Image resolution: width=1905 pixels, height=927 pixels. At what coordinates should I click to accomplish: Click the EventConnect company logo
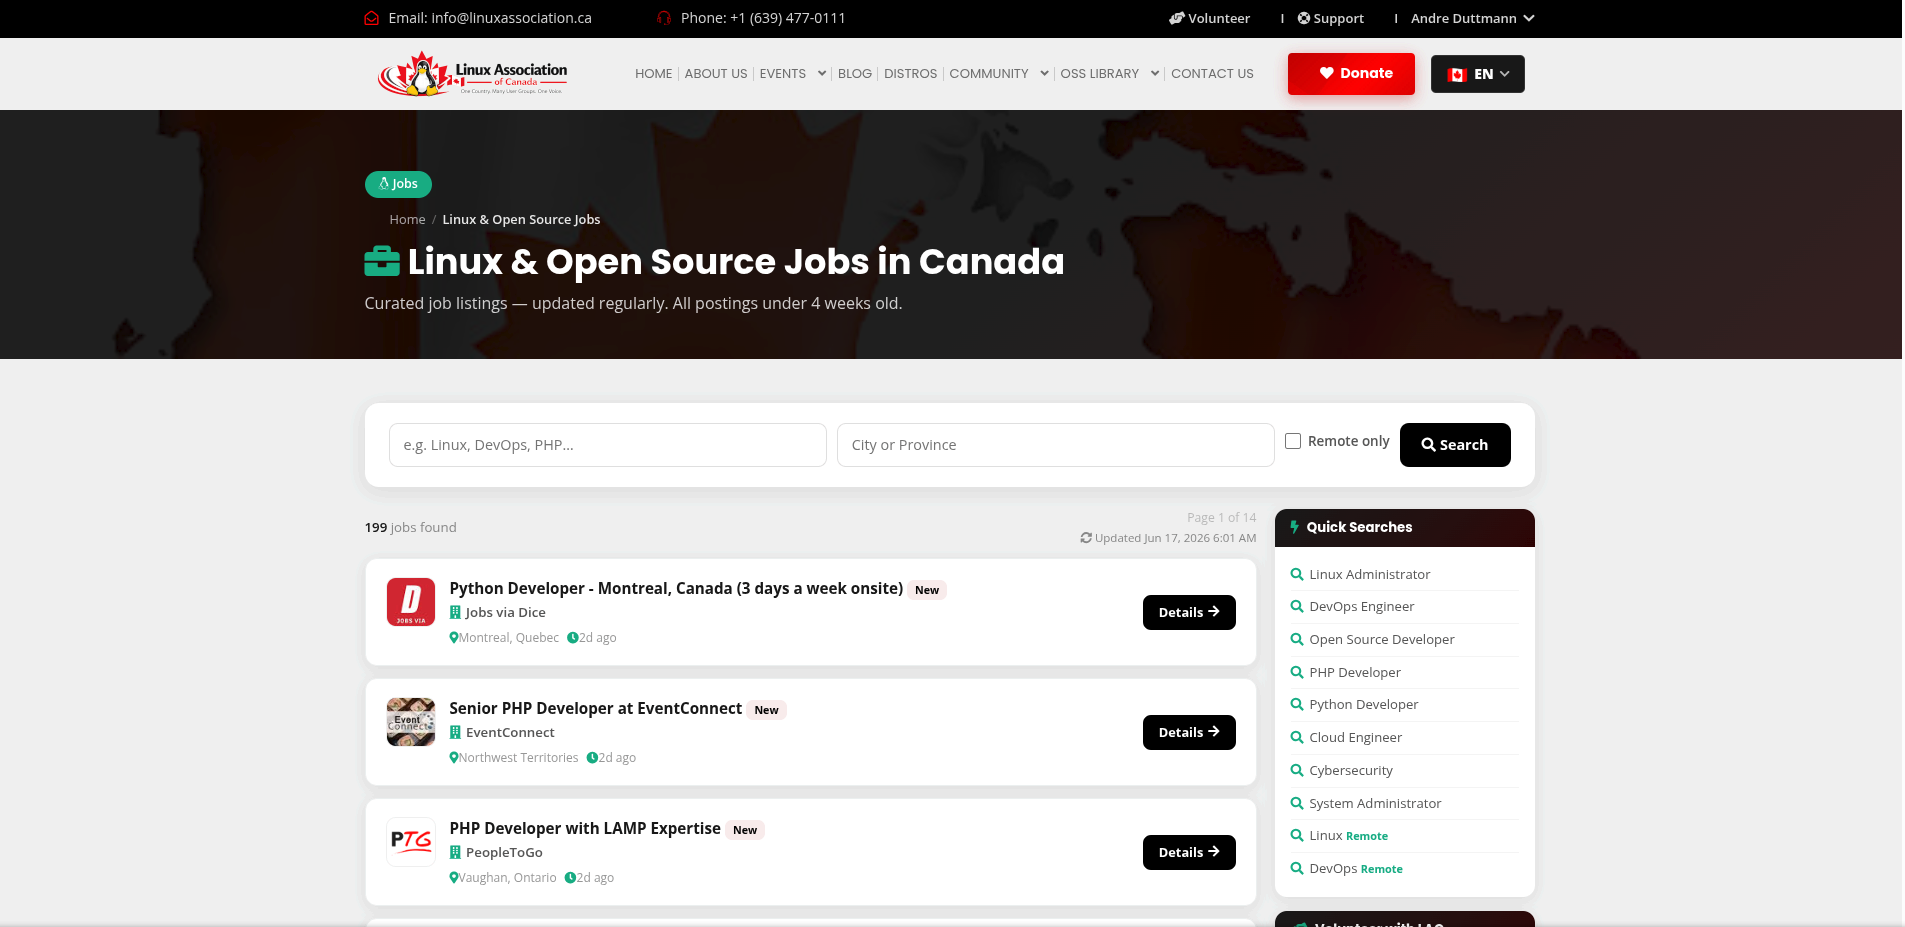click(411, 722)
